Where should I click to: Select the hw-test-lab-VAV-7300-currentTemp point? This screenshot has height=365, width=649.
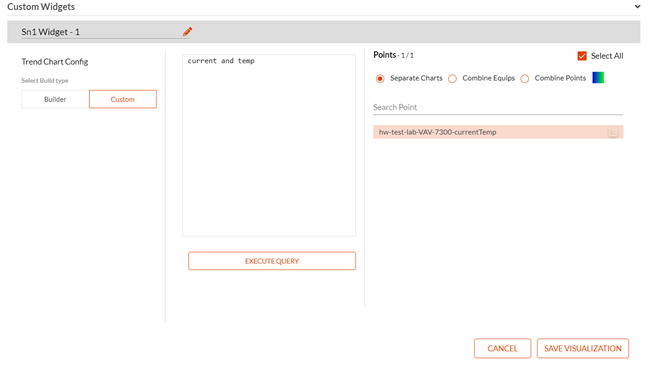point(498,132)
